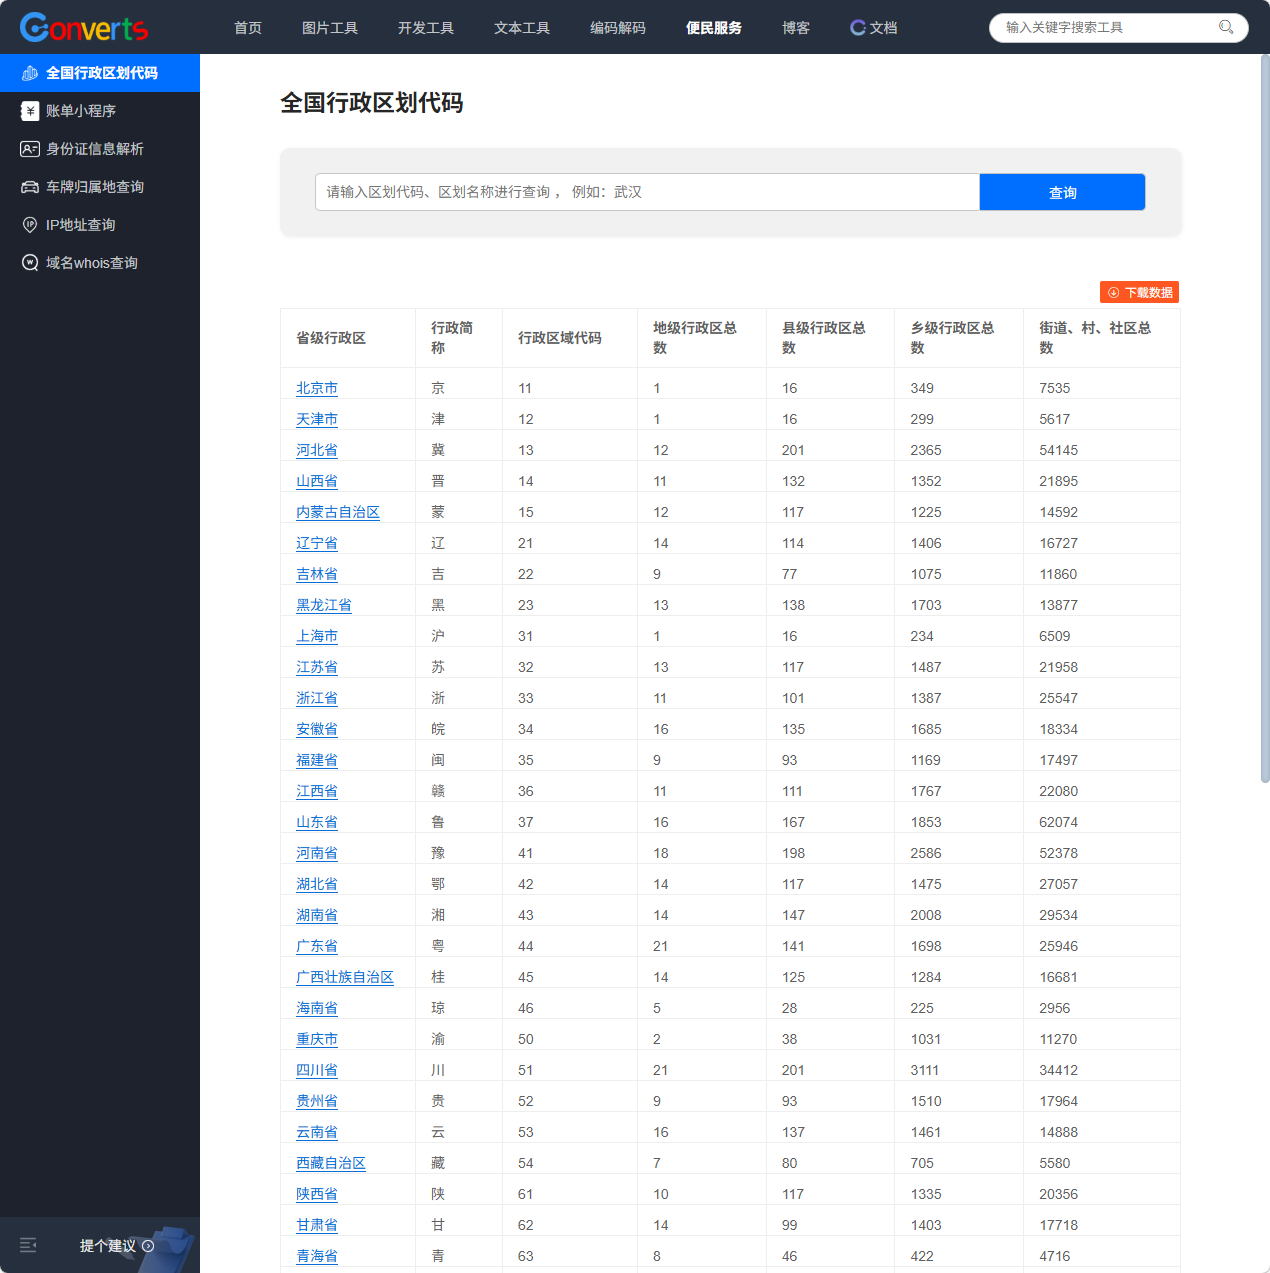1270x1273 pixels.
Task: Select the 身份证信息解析 ID card icon
Action: [x=30, y=149]
